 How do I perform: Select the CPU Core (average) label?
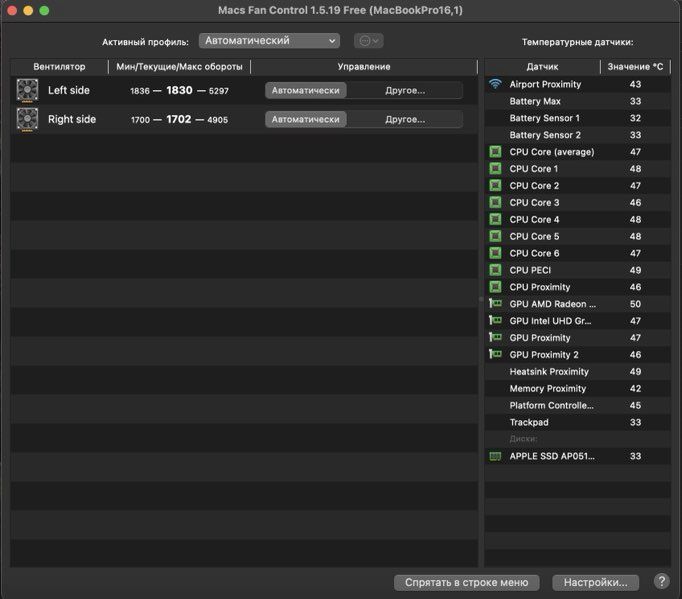tap(552, 152)
